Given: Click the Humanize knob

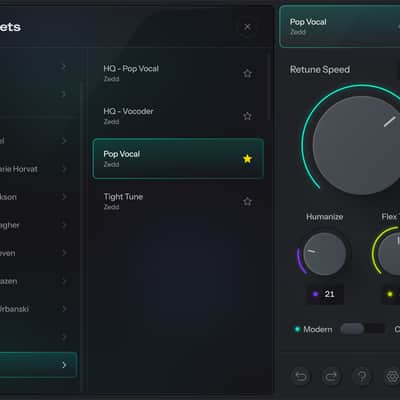Looking at the screenshot, I should (324, 254).
